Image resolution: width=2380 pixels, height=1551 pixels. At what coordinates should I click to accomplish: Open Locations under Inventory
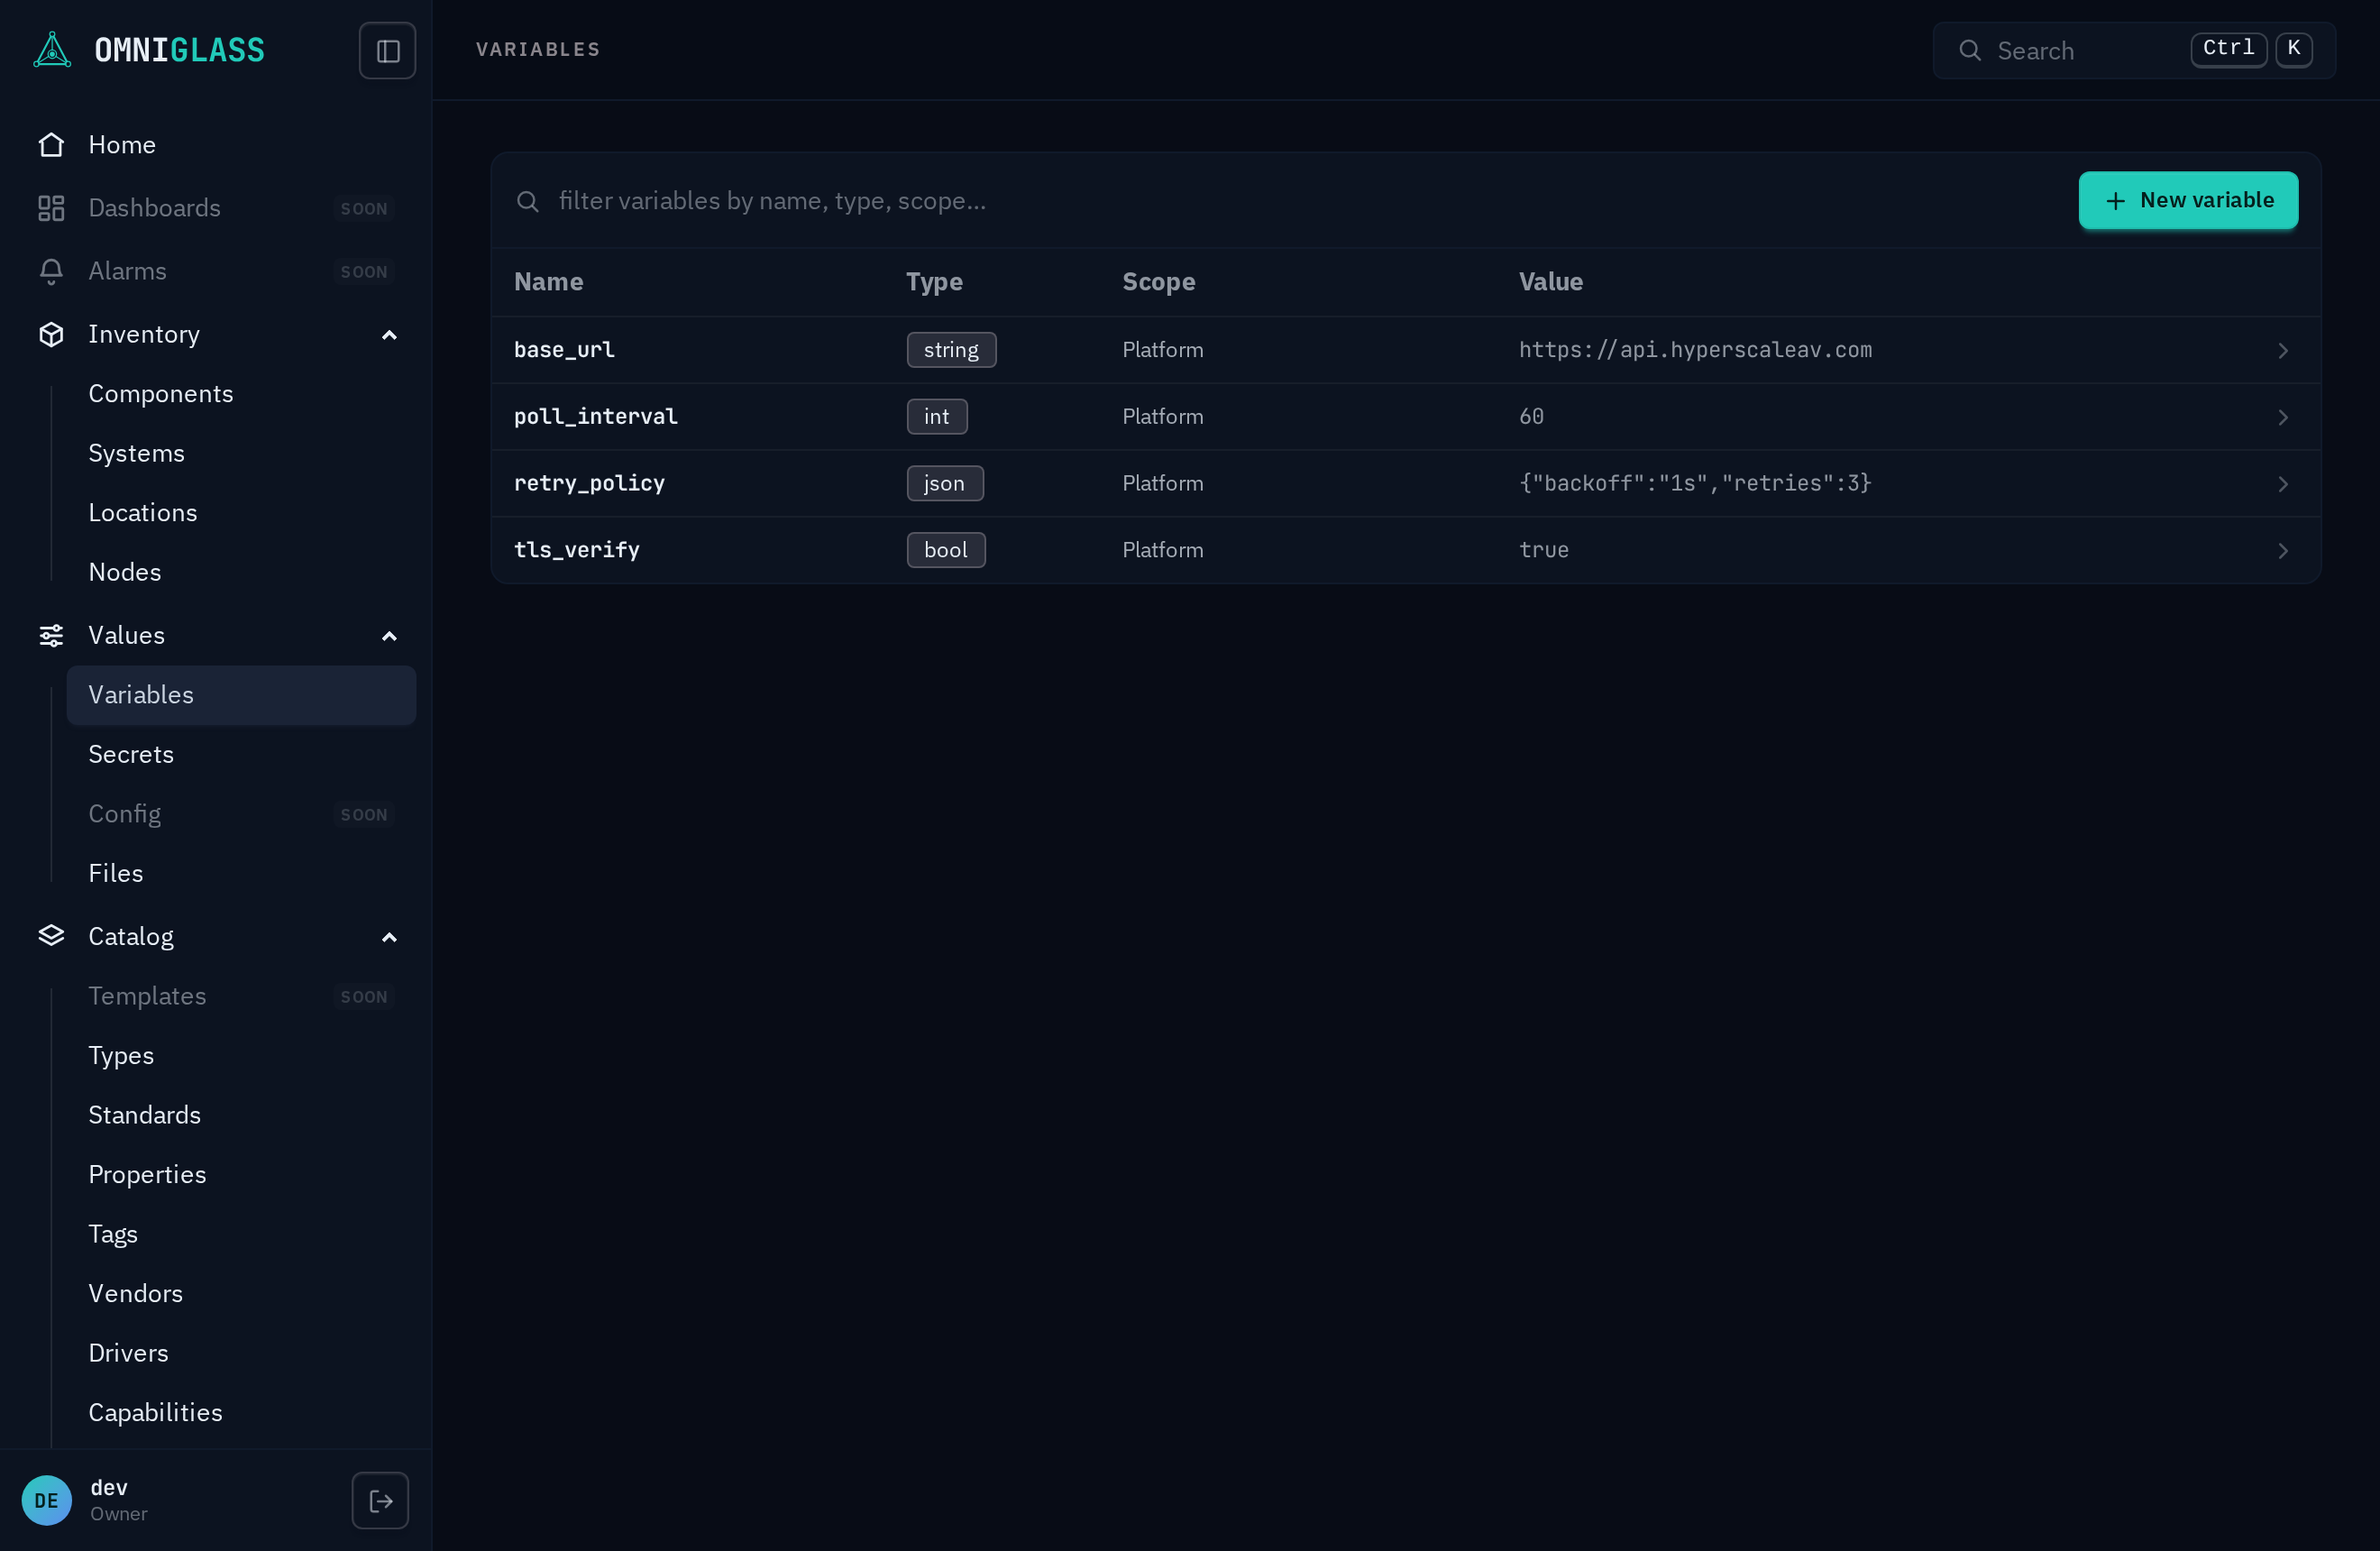coord(241,513)
